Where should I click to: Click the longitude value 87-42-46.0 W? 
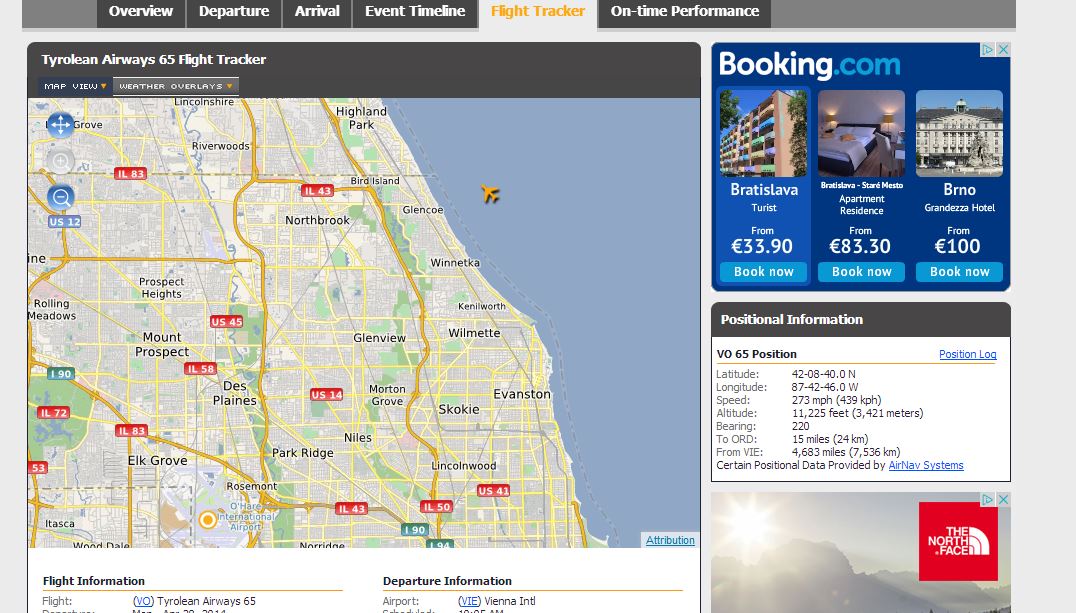pyautogui.click(x=825, y=387)
